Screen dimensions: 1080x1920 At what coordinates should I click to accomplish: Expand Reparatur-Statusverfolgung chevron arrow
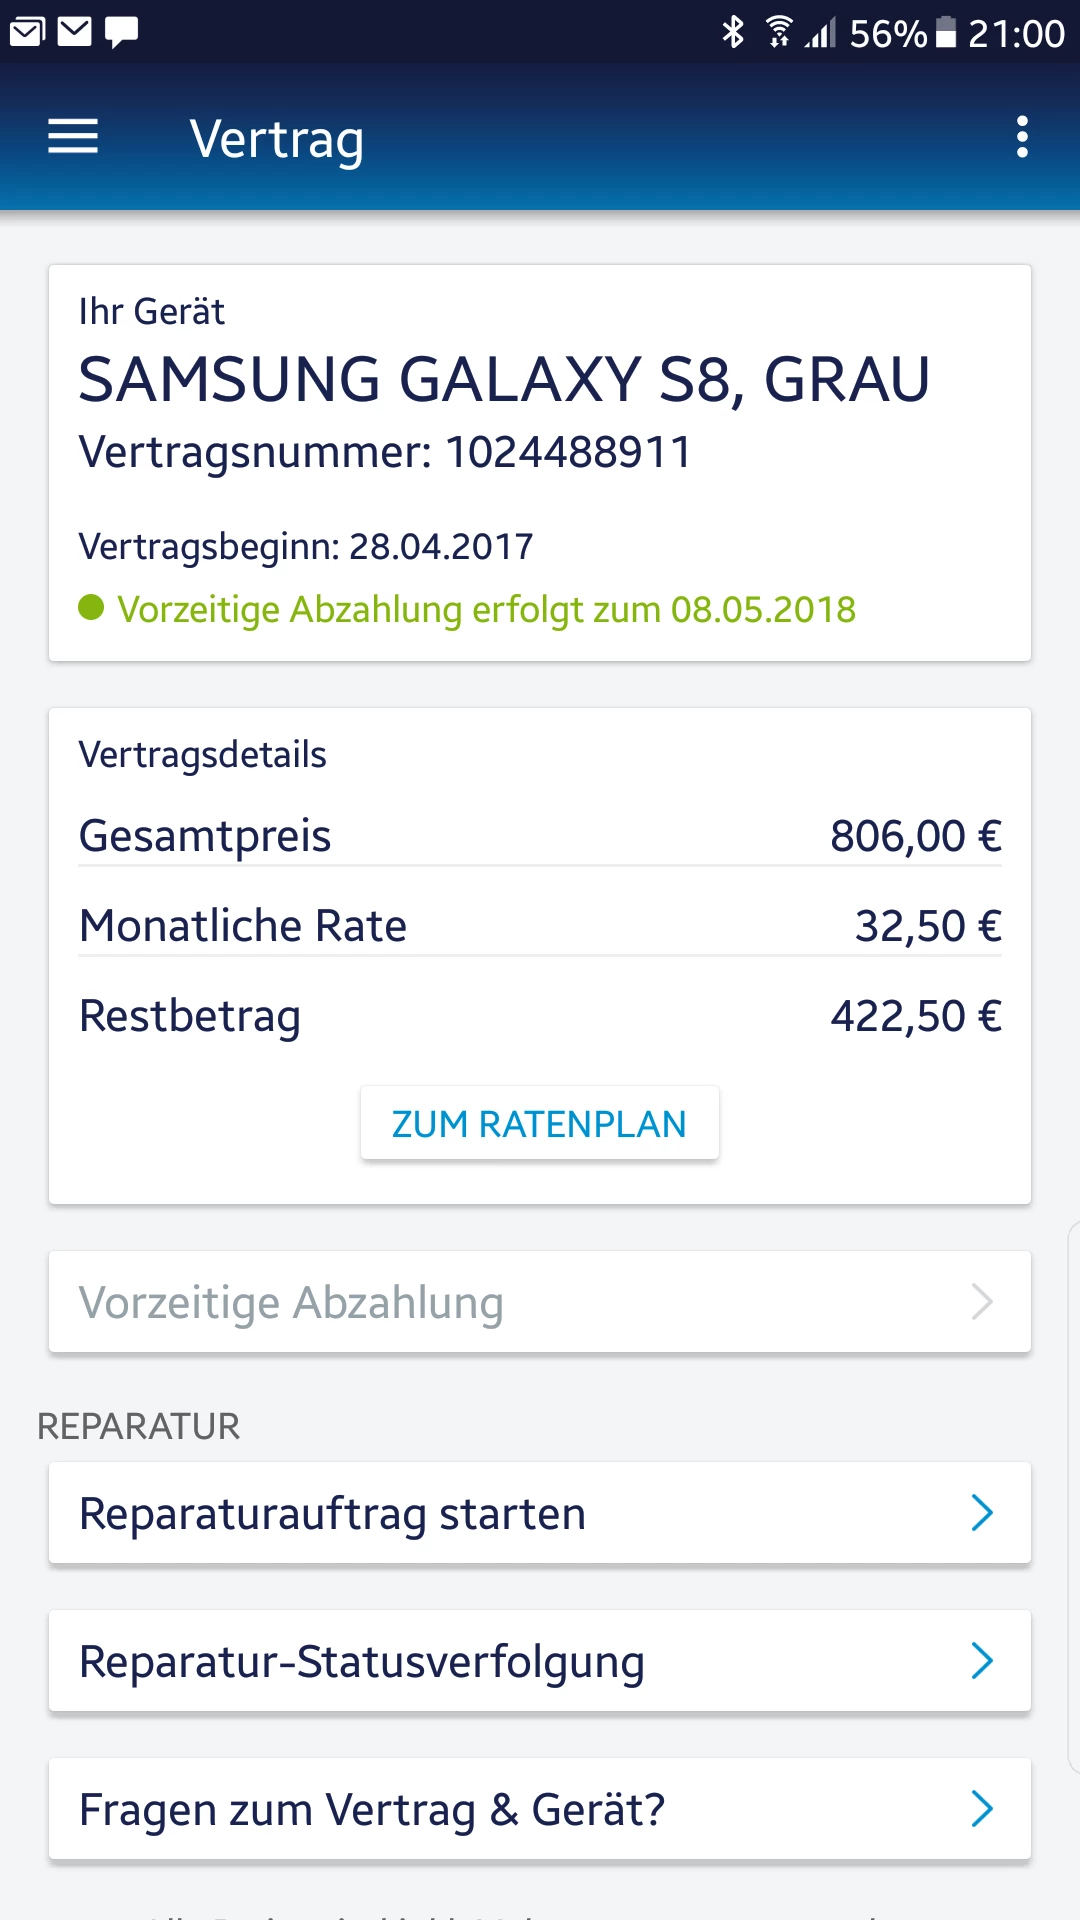(x=982, y=1661)
